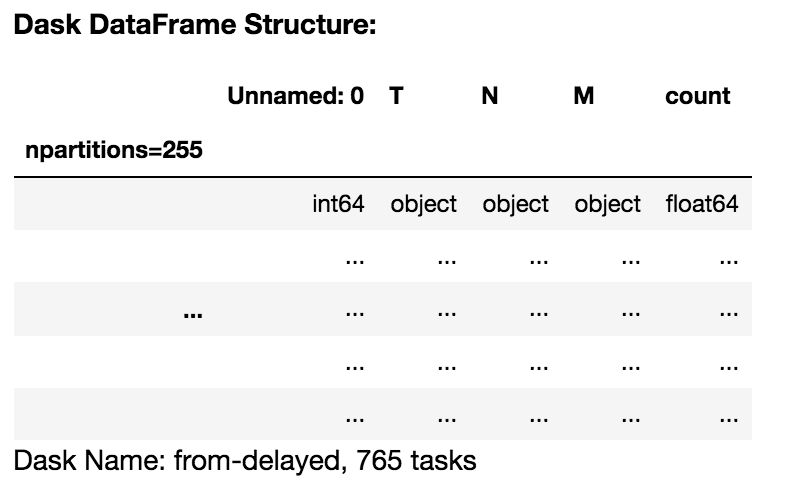
Task: Click bold-ellipsis row's N column ellipsis
Action: (538, 314)
